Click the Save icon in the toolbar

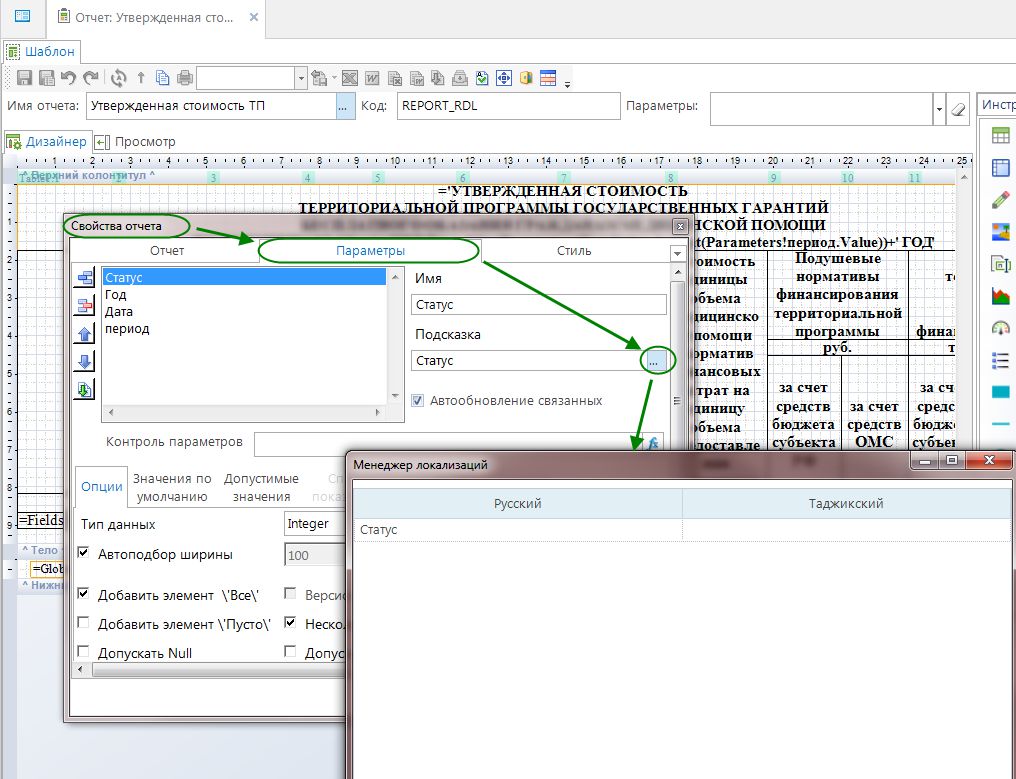(x=24, y=78)
